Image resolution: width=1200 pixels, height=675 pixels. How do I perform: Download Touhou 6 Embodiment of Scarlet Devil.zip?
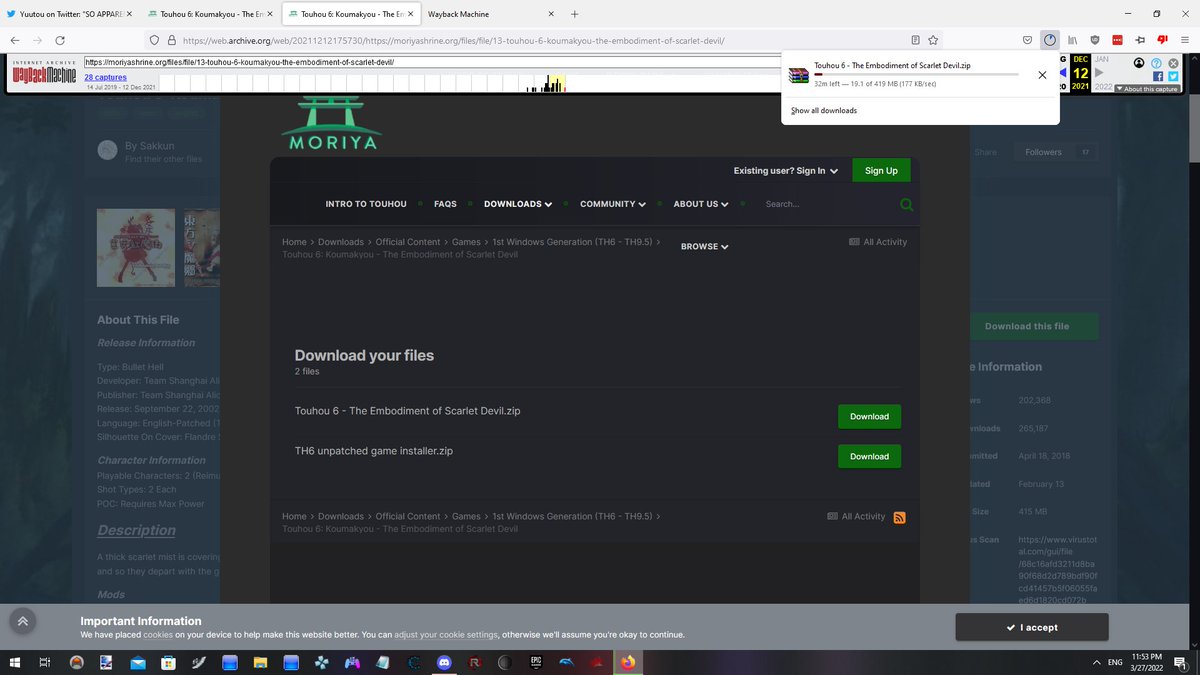click(869, 416)
